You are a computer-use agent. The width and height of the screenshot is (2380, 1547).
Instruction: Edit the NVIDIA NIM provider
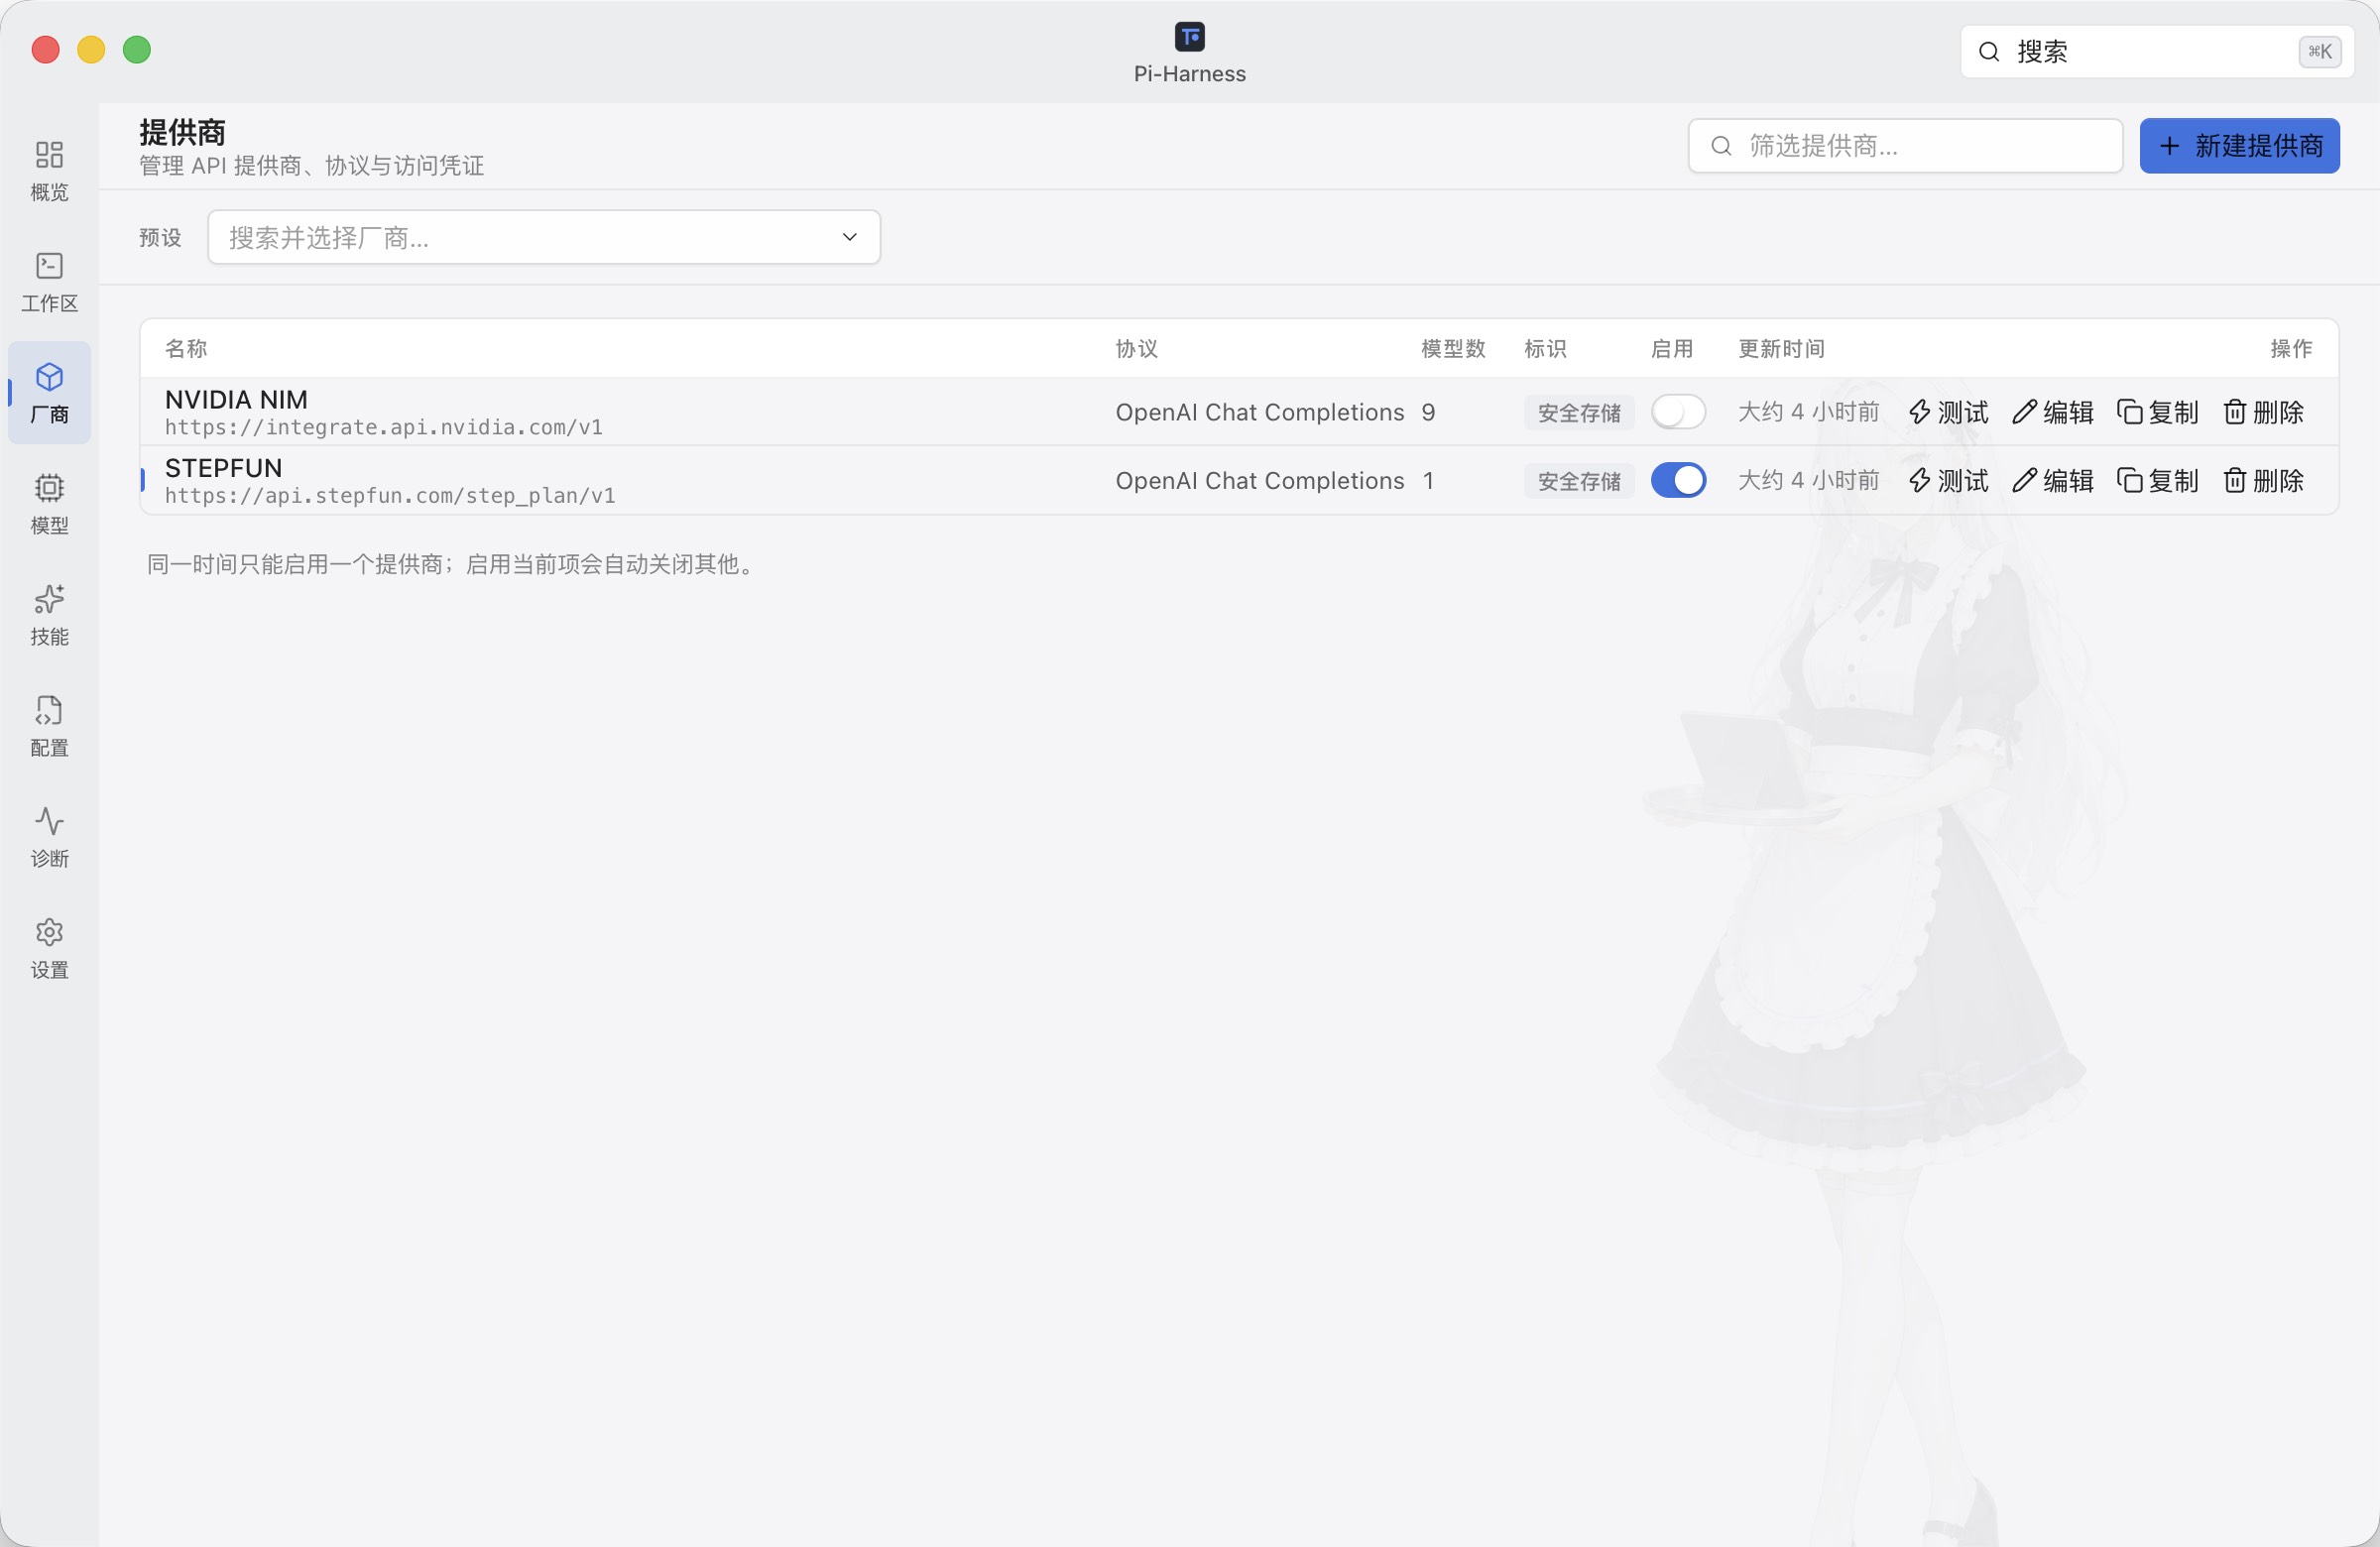click(2053, 412)
